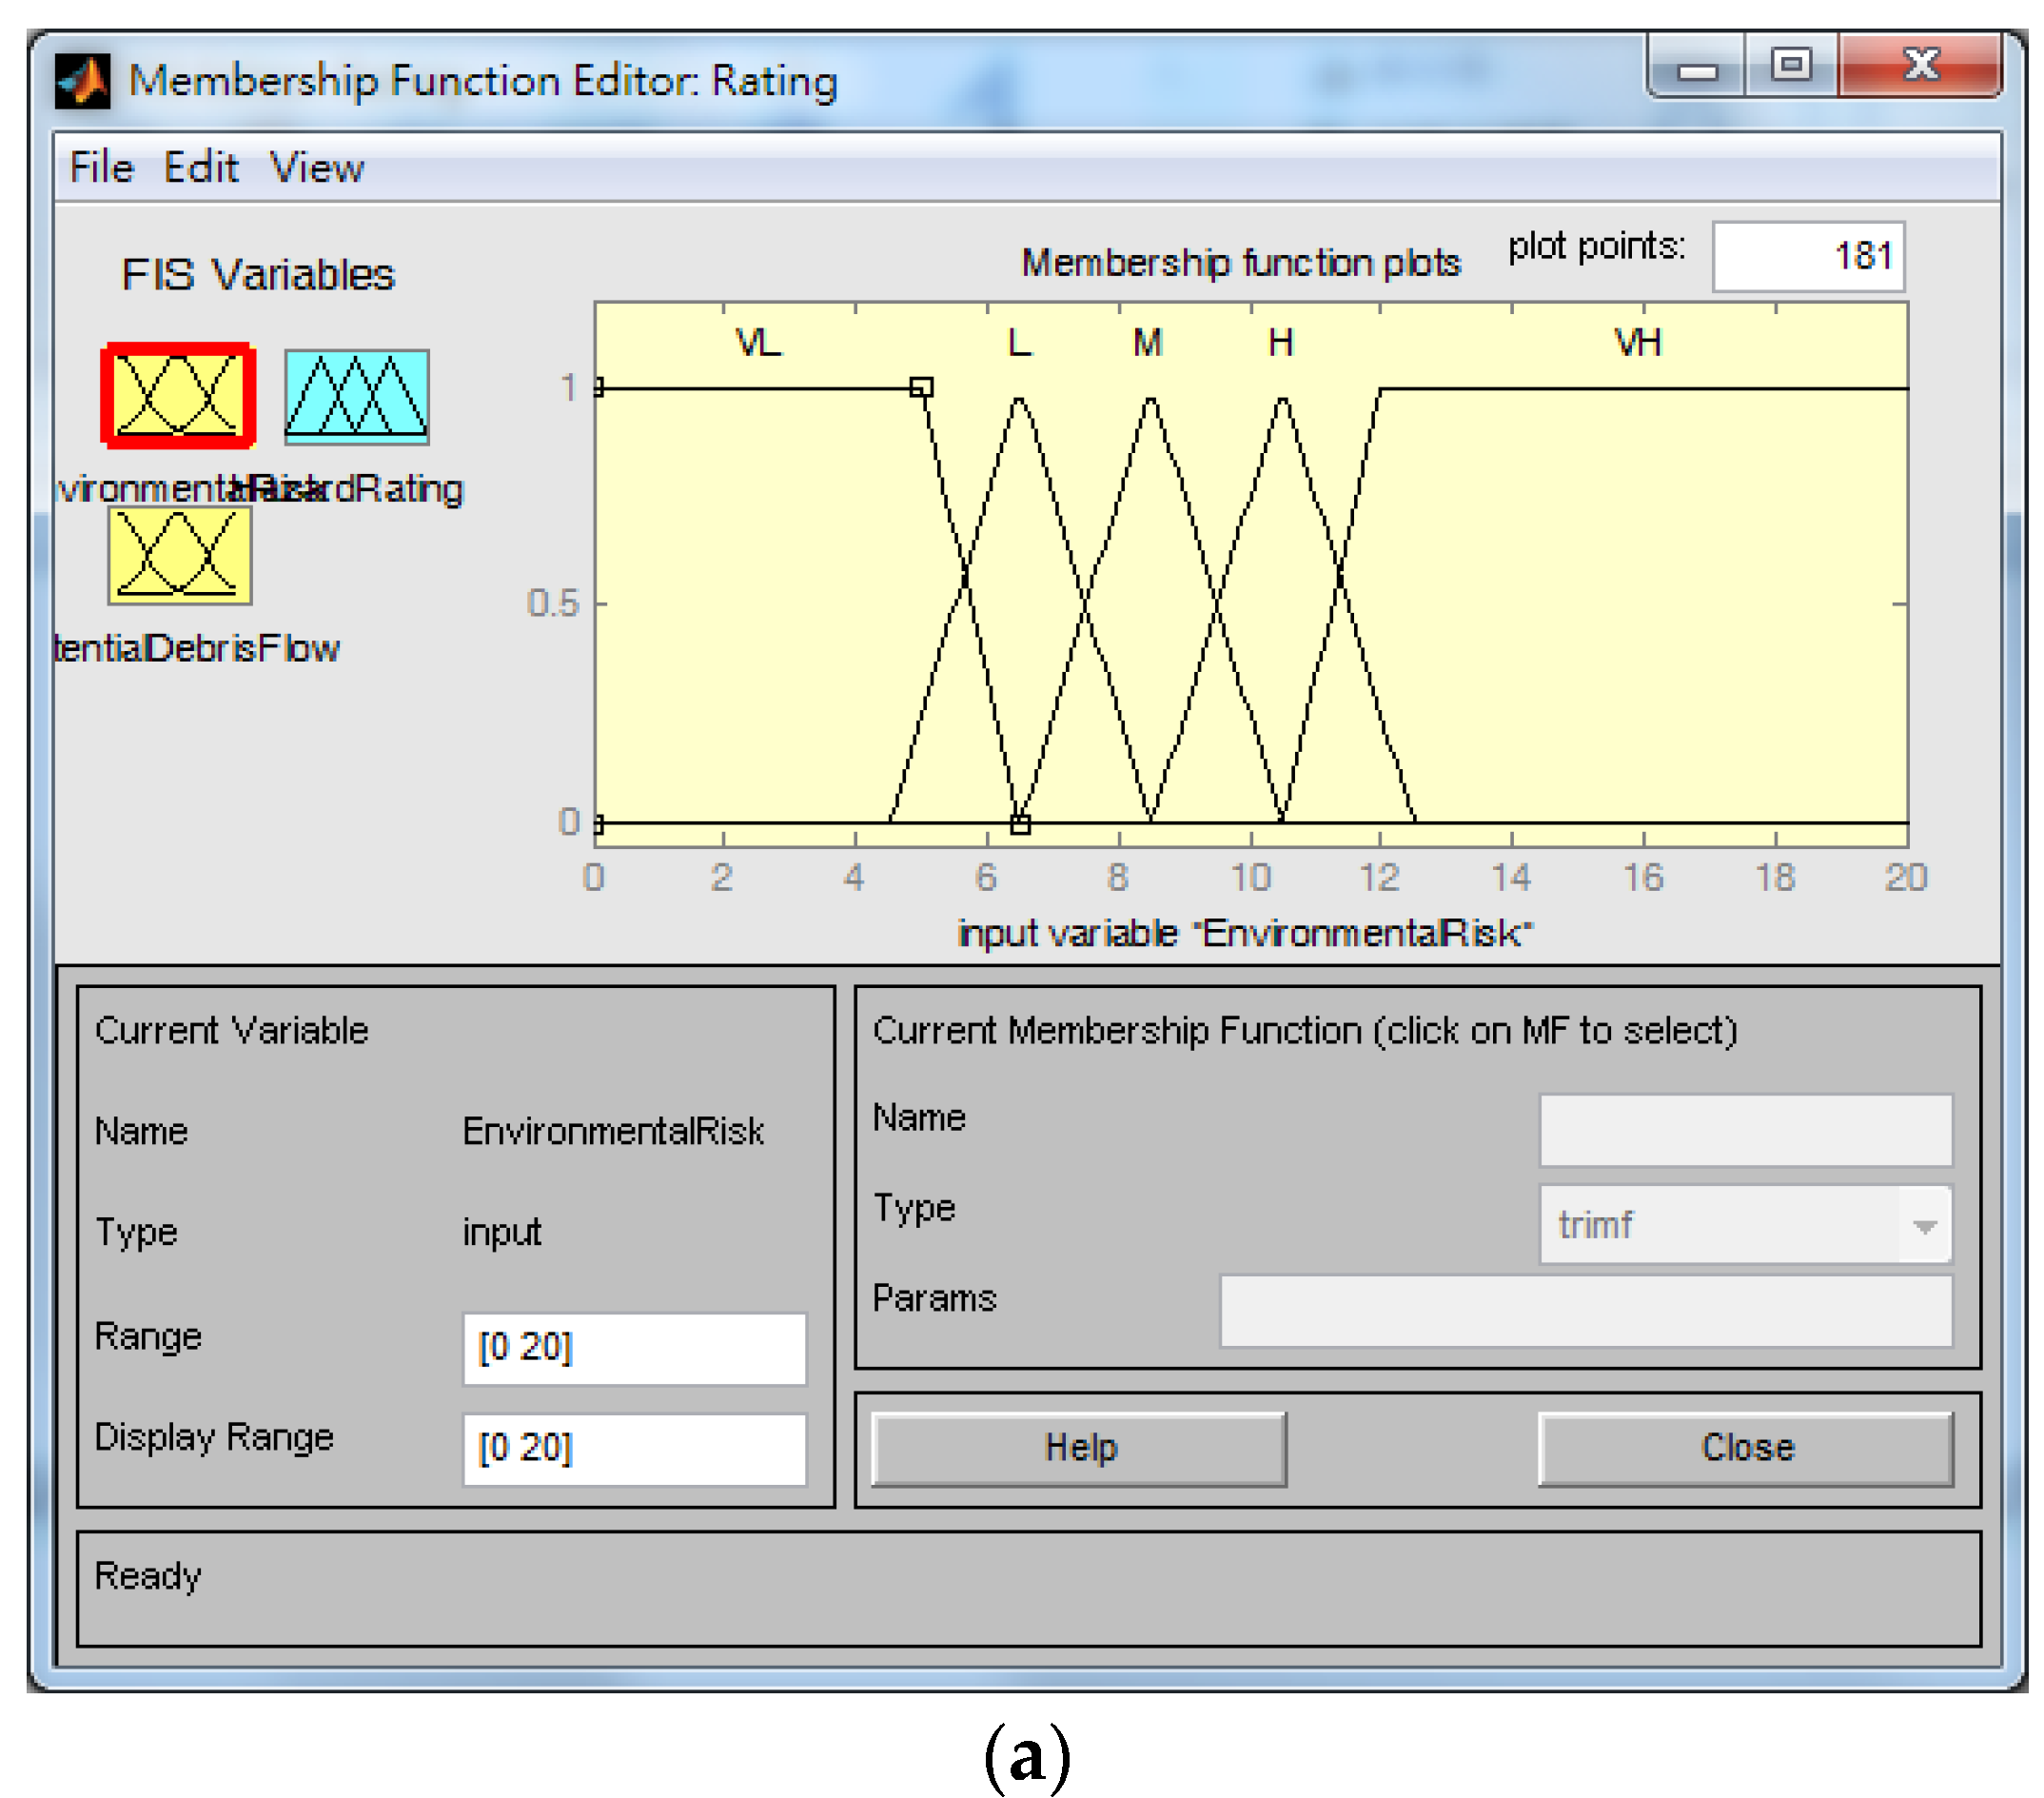Select the PotentialDebrisFlow input variable icon
Image resolution: width=2044 pixels, height=1798 pixels.
[x=179, y=555]
